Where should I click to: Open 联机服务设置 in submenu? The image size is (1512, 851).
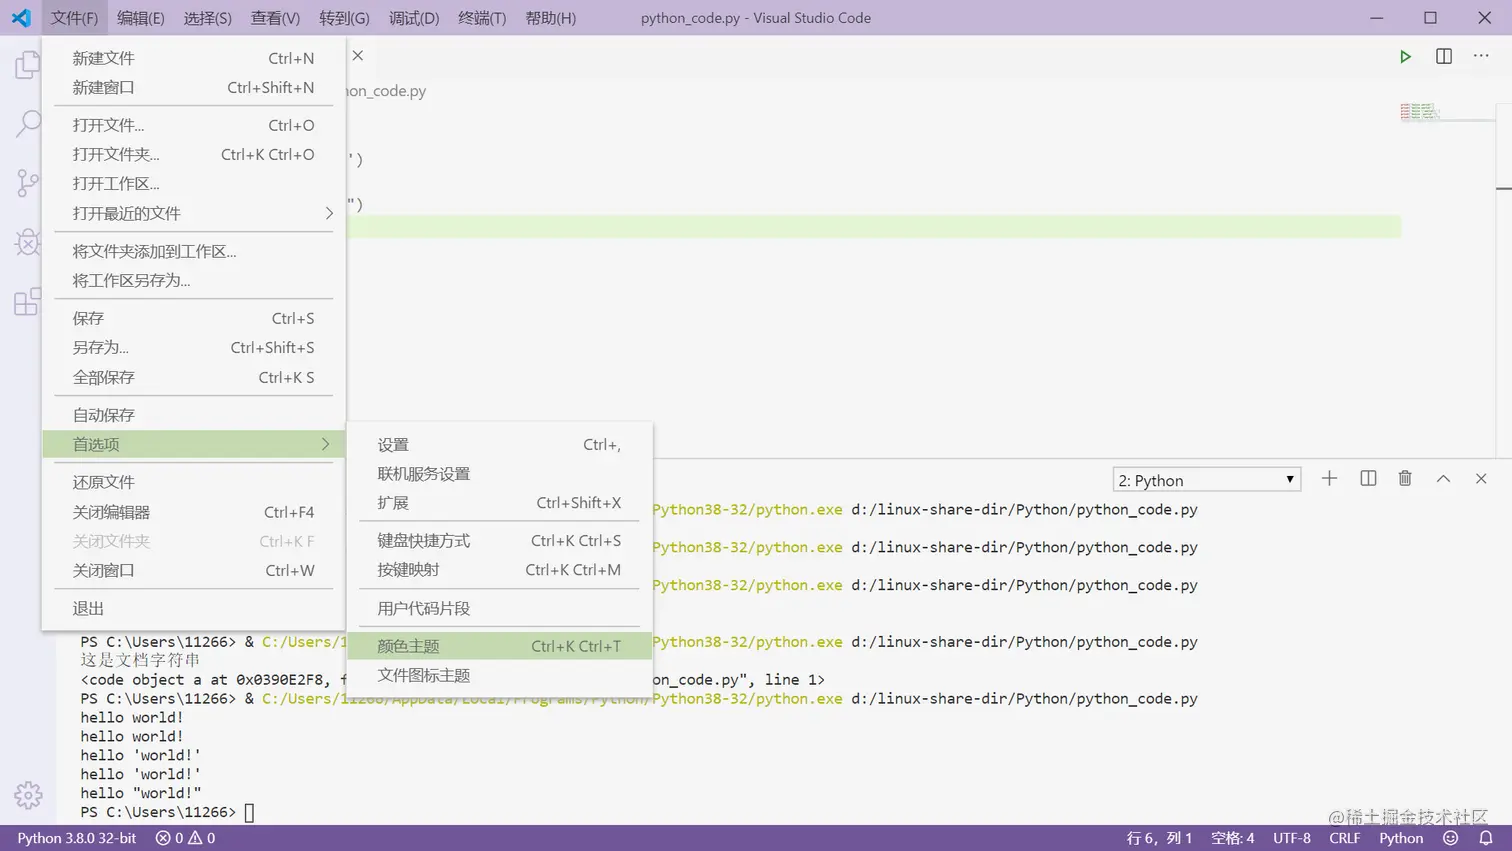tap(499, 473)
